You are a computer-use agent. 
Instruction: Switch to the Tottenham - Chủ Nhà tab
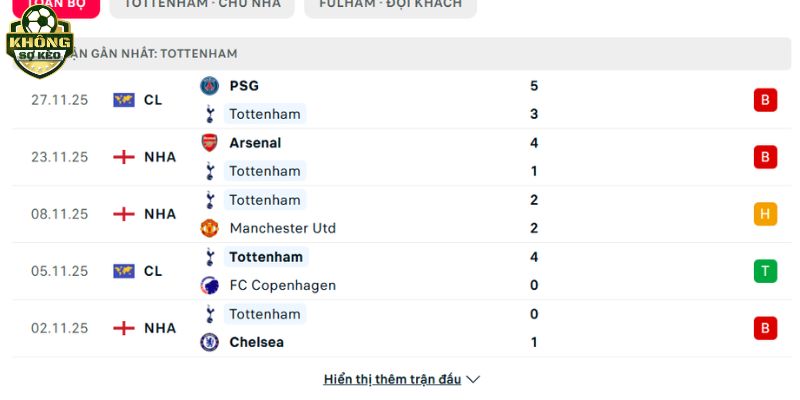[x=203, y=4]
